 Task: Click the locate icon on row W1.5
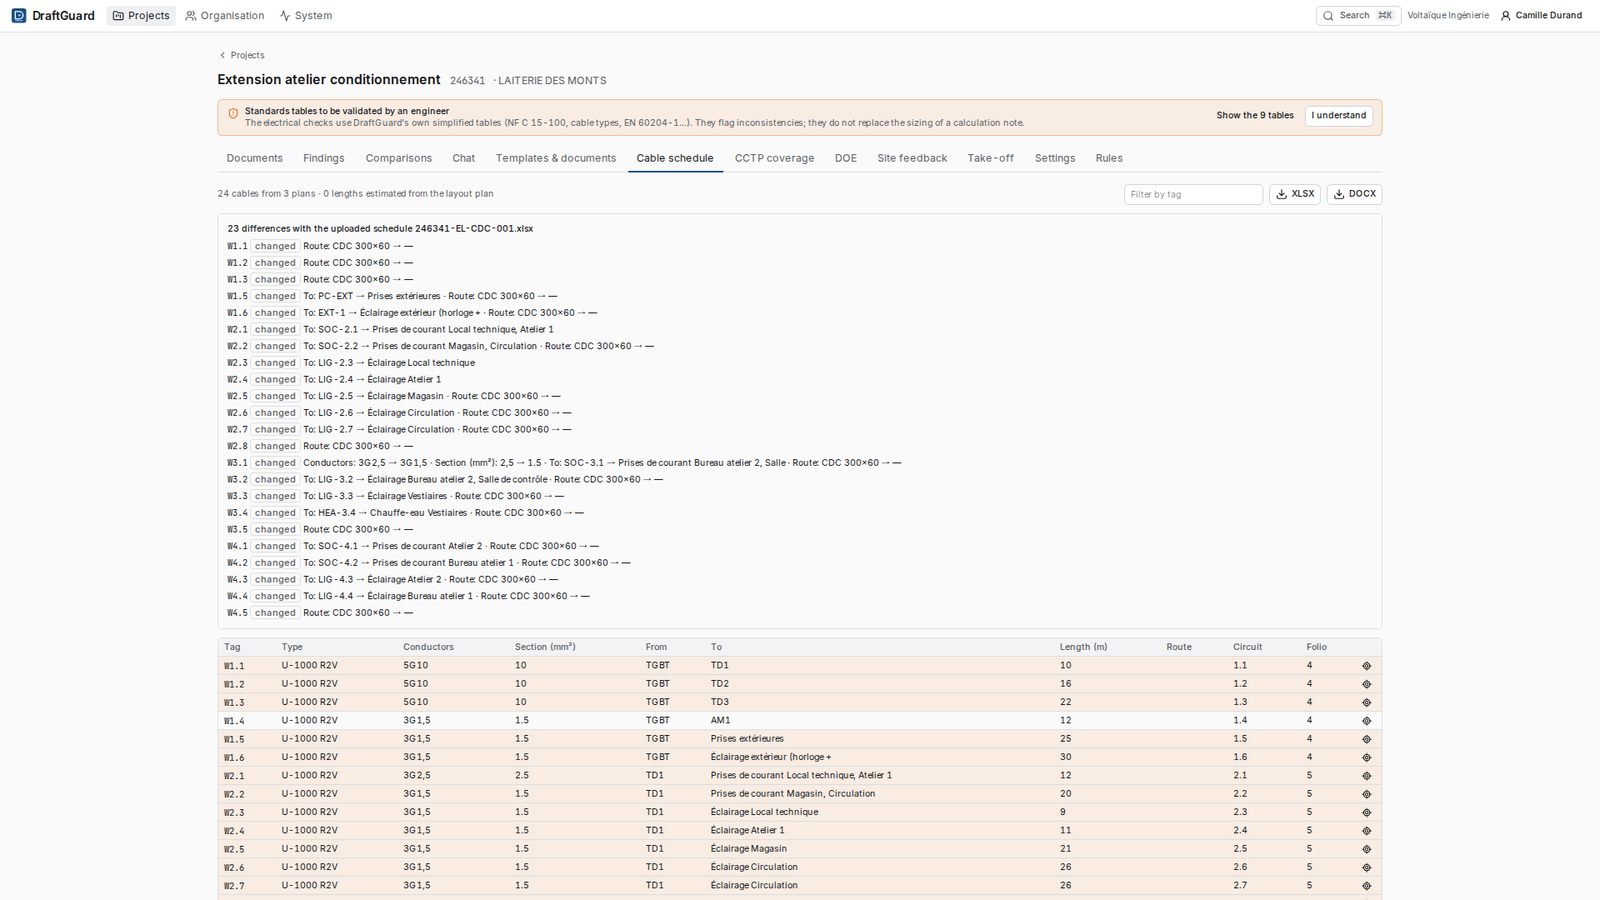click(1366, 739)
